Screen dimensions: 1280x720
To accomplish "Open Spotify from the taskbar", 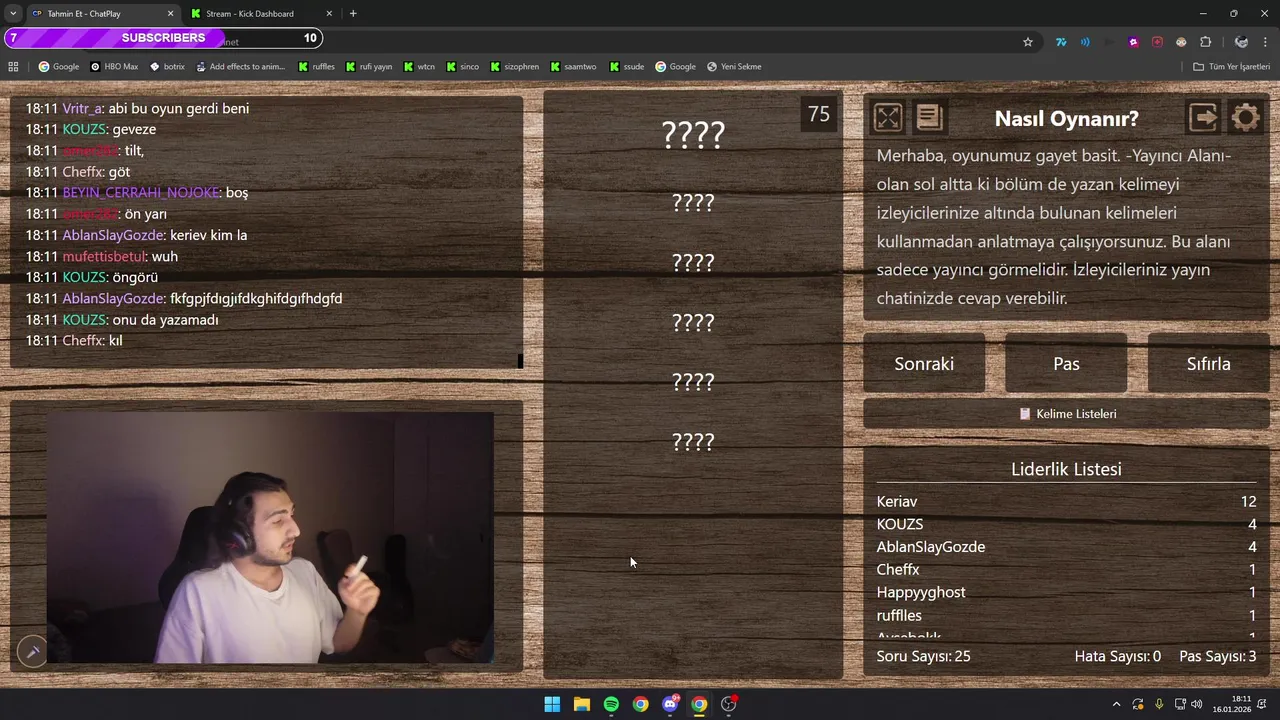I will click(611, 704).
